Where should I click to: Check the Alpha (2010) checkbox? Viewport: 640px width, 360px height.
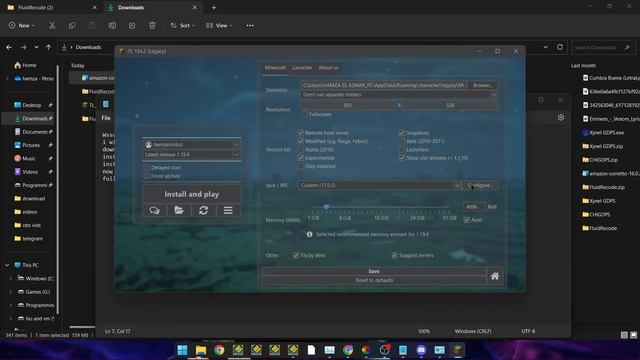pyautogui.click(x=301, y=149)
